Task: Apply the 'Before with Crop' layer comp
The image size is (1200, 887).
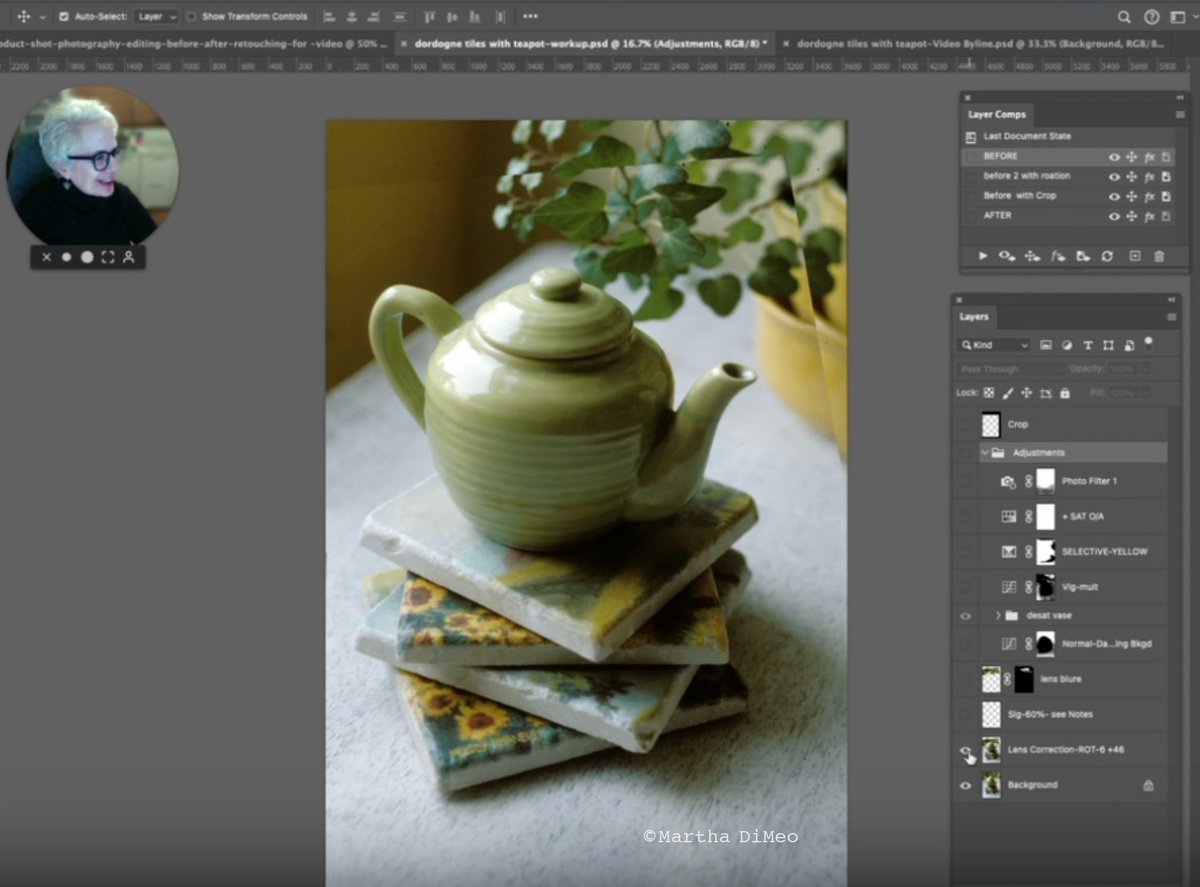Action: pos(970,196)
